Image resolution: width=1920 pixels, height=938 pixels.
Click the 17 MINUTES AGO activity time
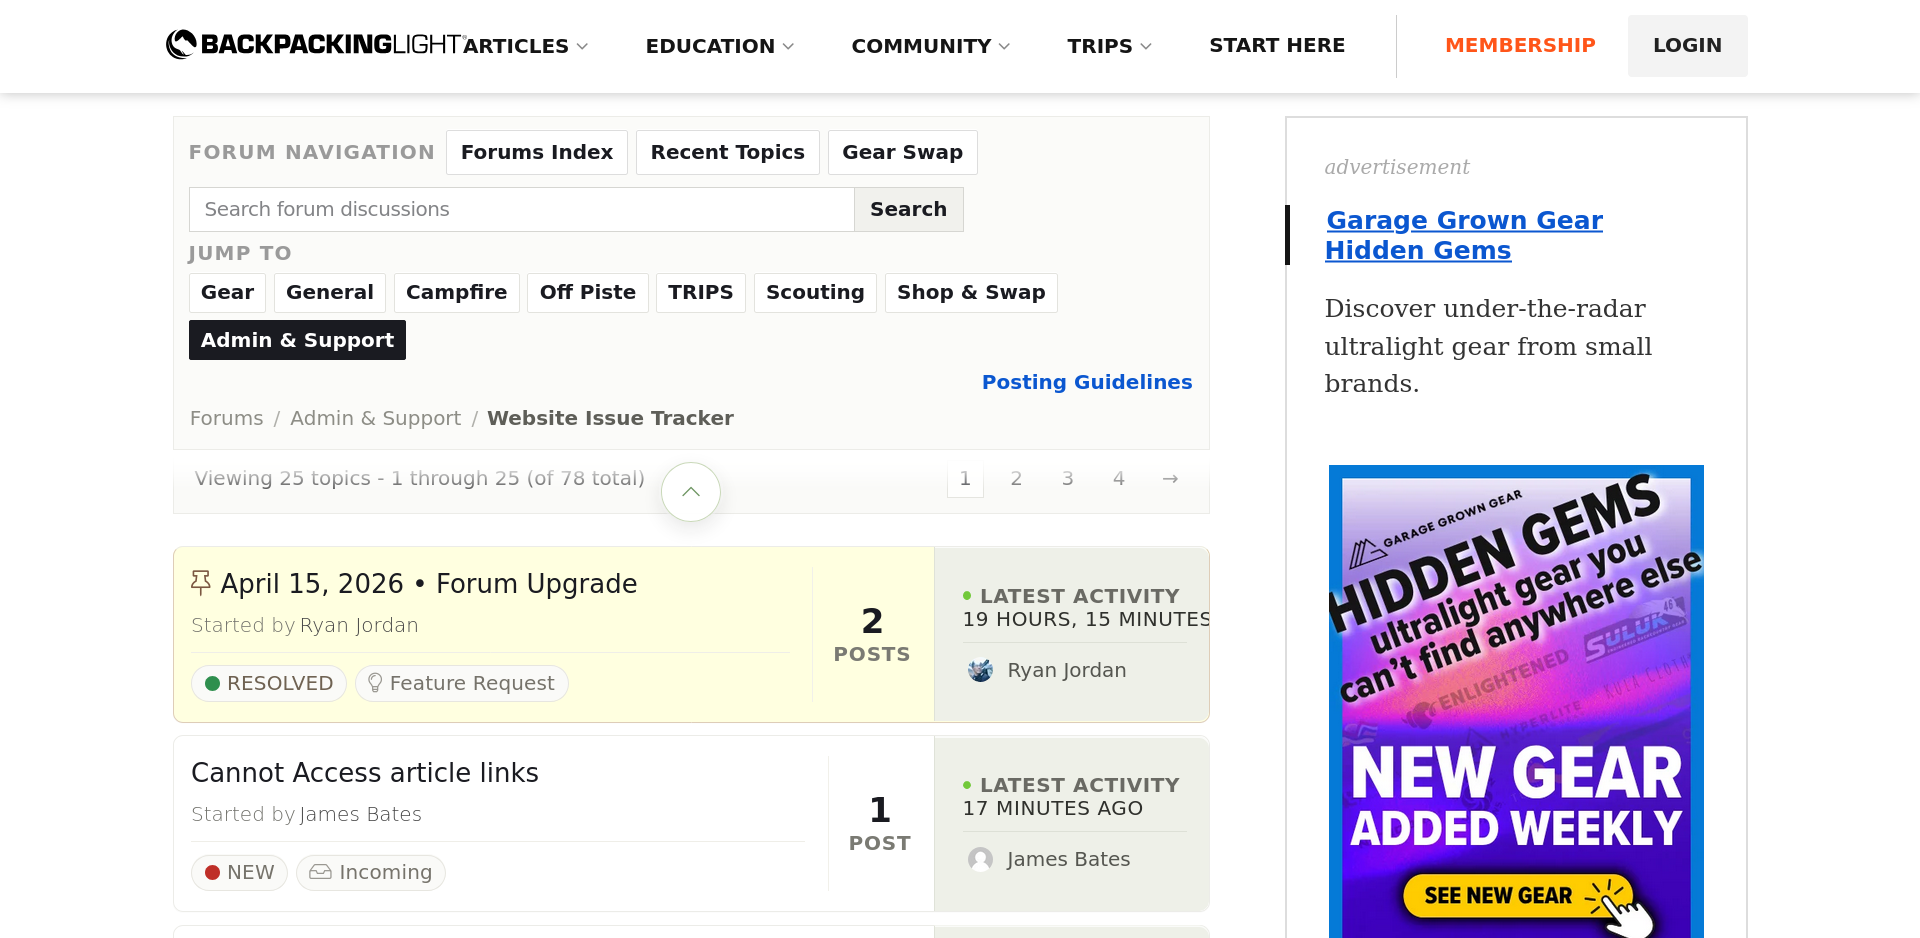pos(1053,808)
